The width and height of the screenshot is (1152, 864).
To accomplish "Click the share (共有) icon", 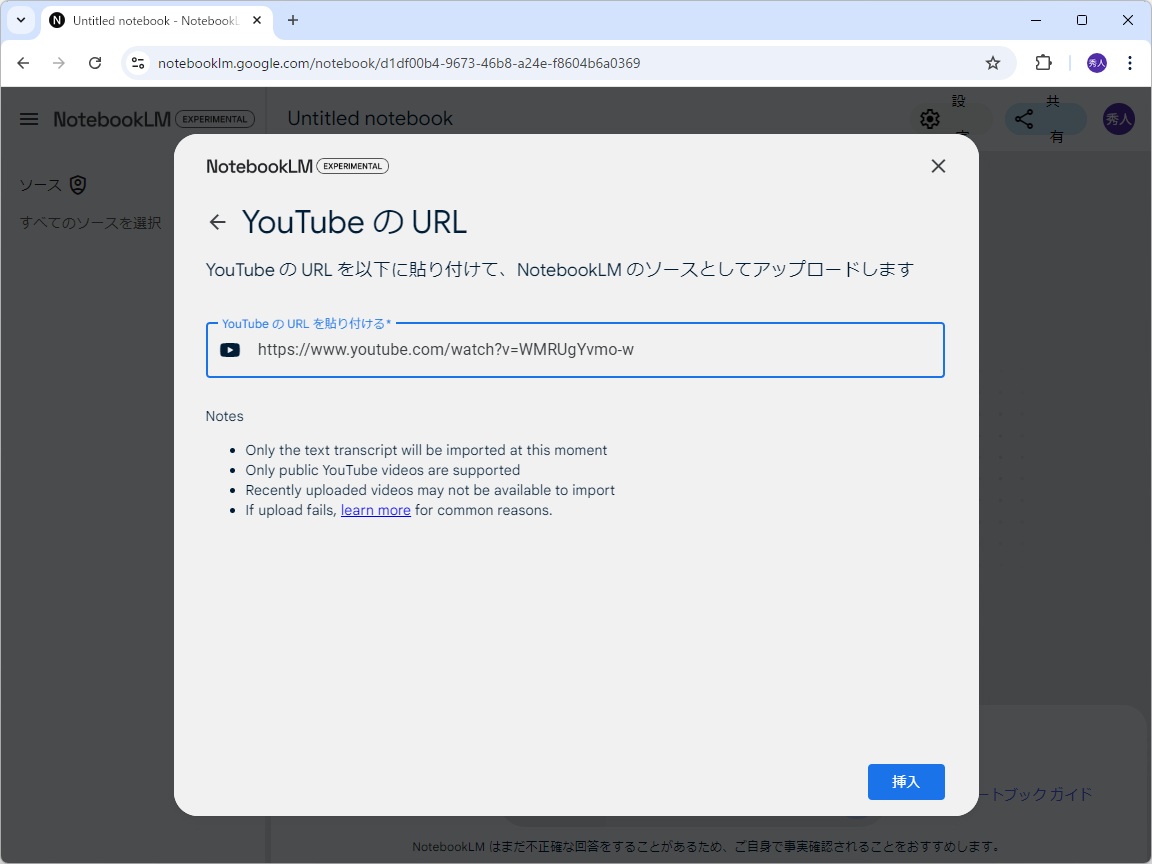I will (x=1024, y=119).
